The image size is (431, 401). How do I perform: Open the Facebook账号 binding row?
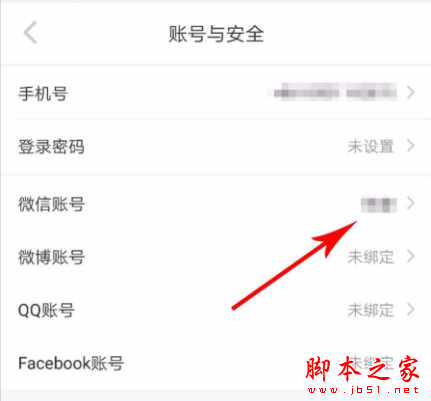click(x=216, y=363)
